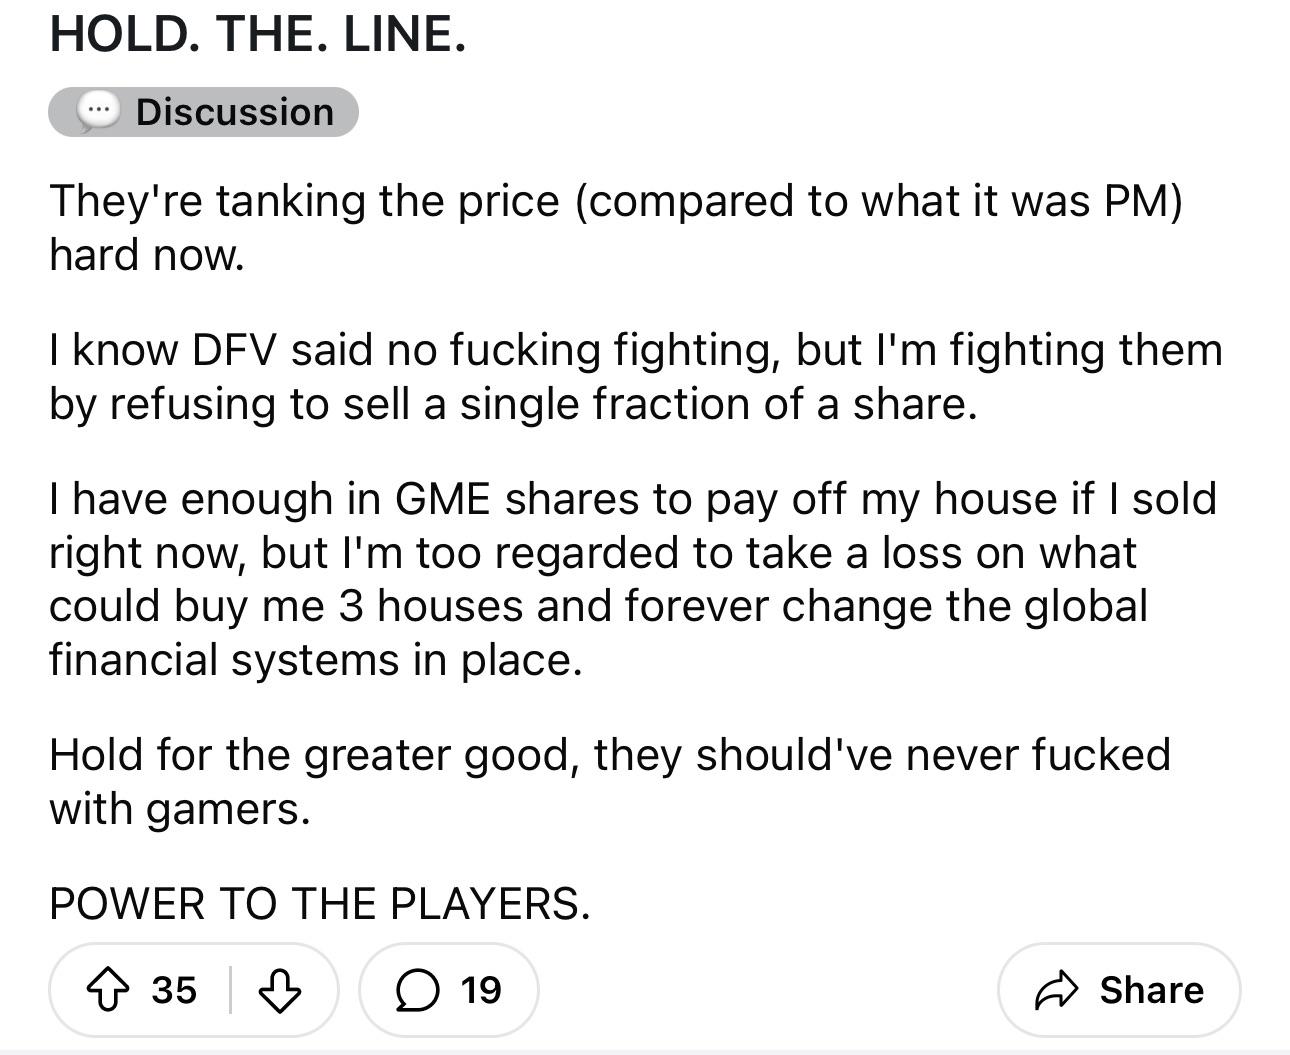Click the paragraph mentioning DFV said no fighting
The image size is (1290, 1055).
click(636, 376)
